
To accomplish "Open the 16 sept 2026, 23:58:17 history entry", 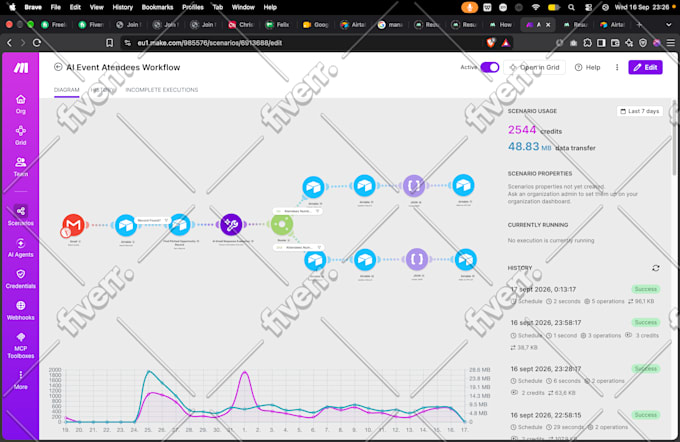I will click(585, 335).
